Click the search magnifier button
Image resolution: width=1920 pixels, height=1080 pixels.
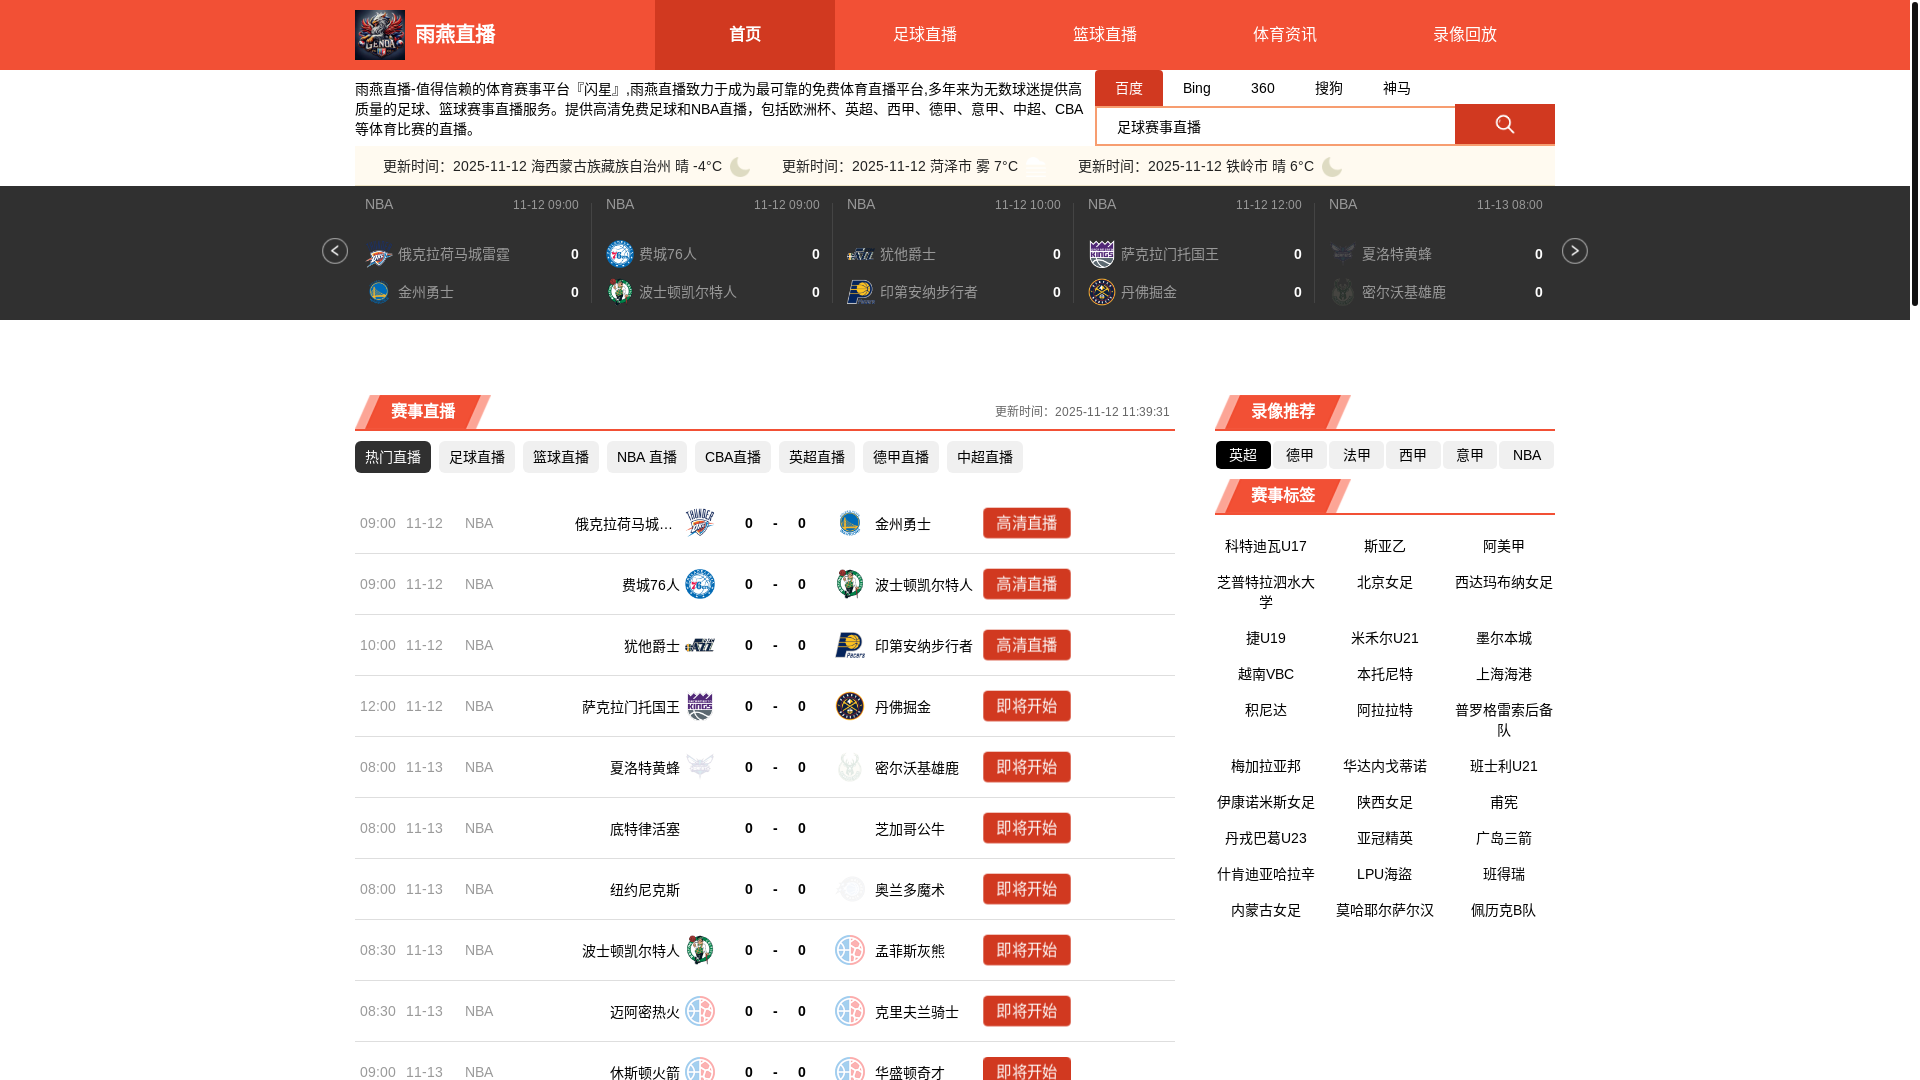tap(1504, 124)
